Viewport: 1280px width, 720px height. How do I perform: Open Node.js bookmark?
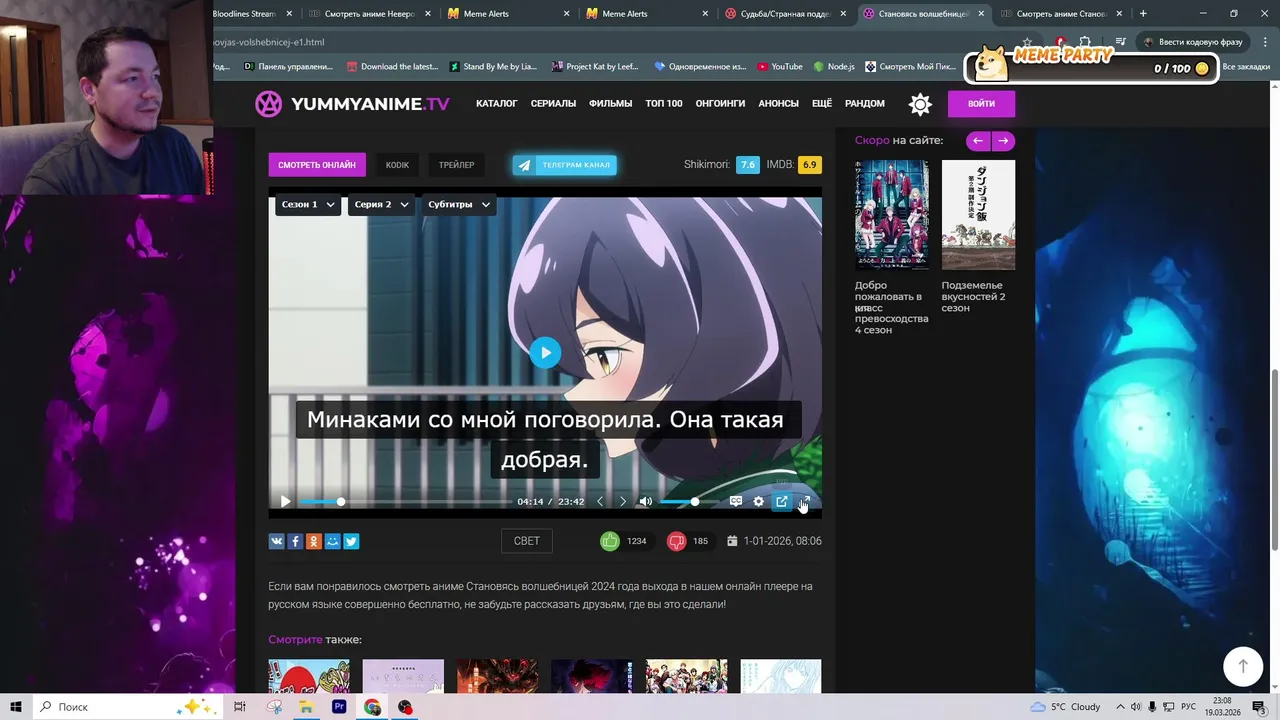pyautogui.click(x=834, y=67)
